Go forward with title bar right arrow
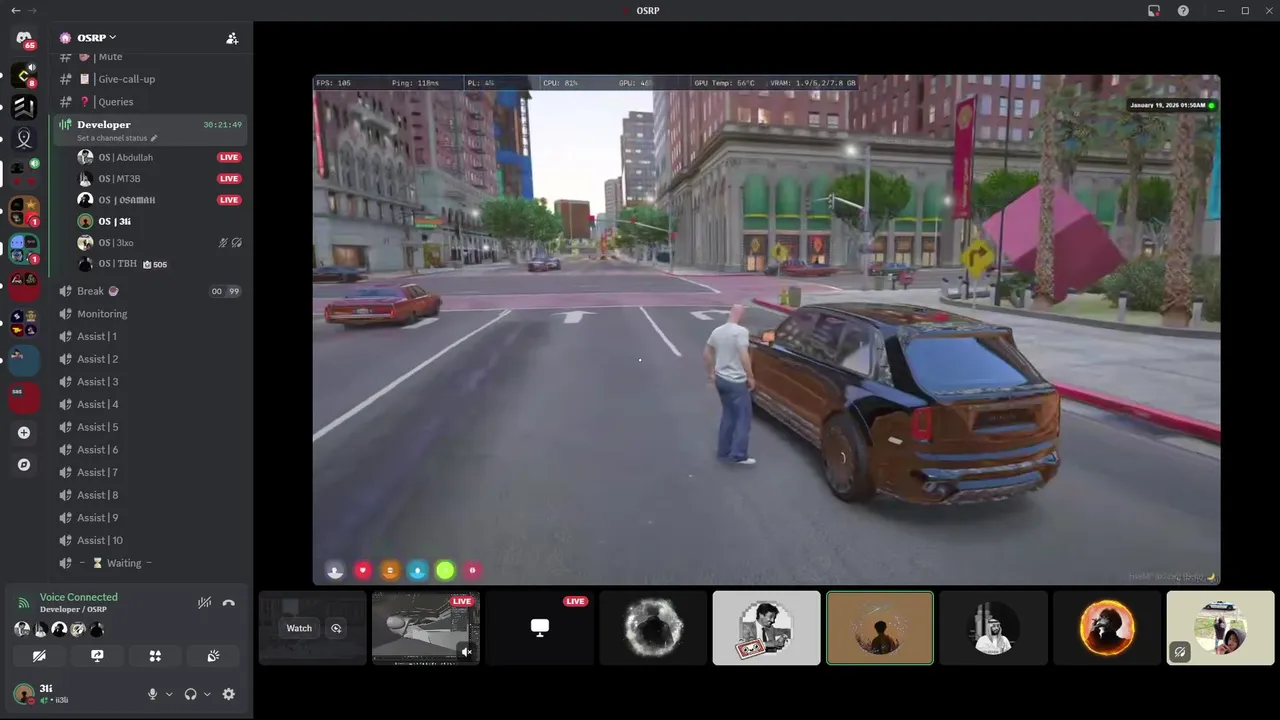1280x720 pixels. point(32,10)
